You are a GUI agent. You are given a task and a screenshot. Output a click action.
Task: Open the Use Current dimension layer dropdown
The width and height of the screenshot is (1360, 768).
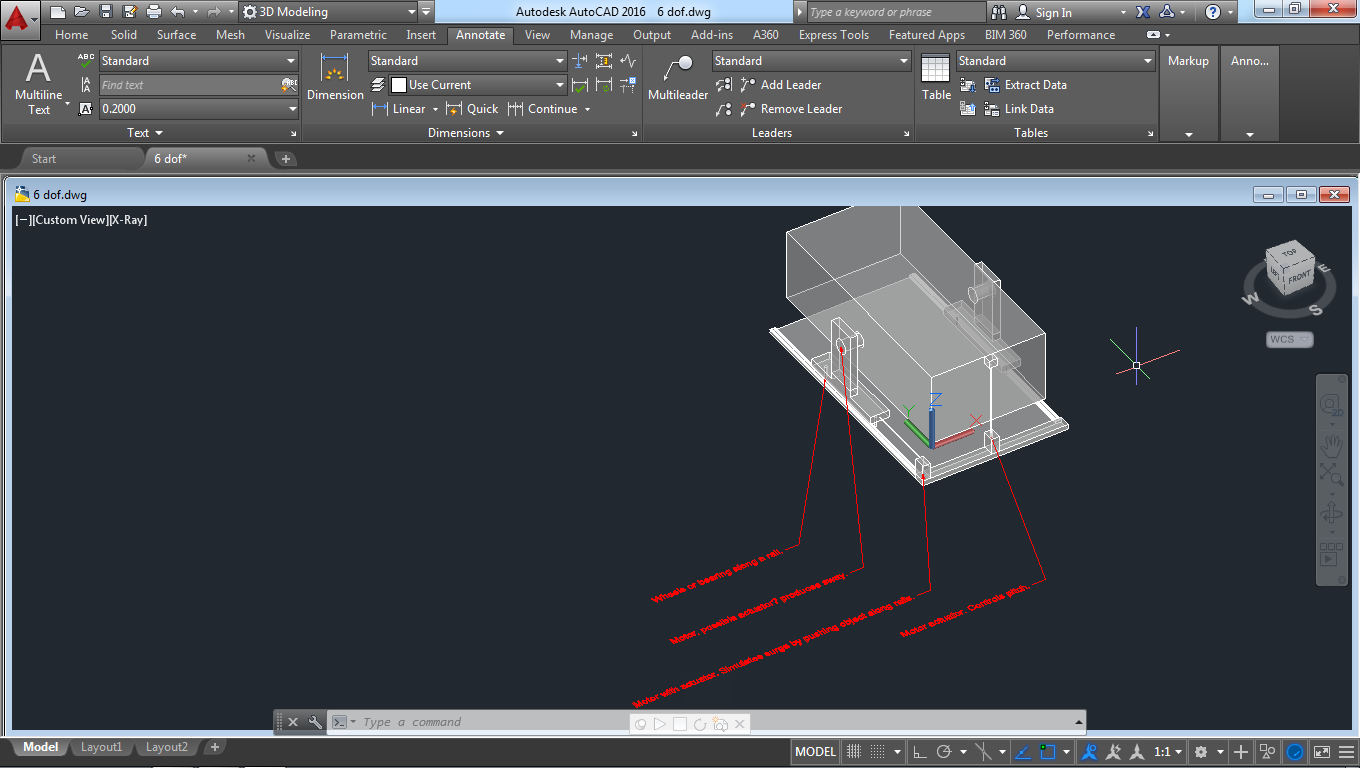click(x=477, y=85)
